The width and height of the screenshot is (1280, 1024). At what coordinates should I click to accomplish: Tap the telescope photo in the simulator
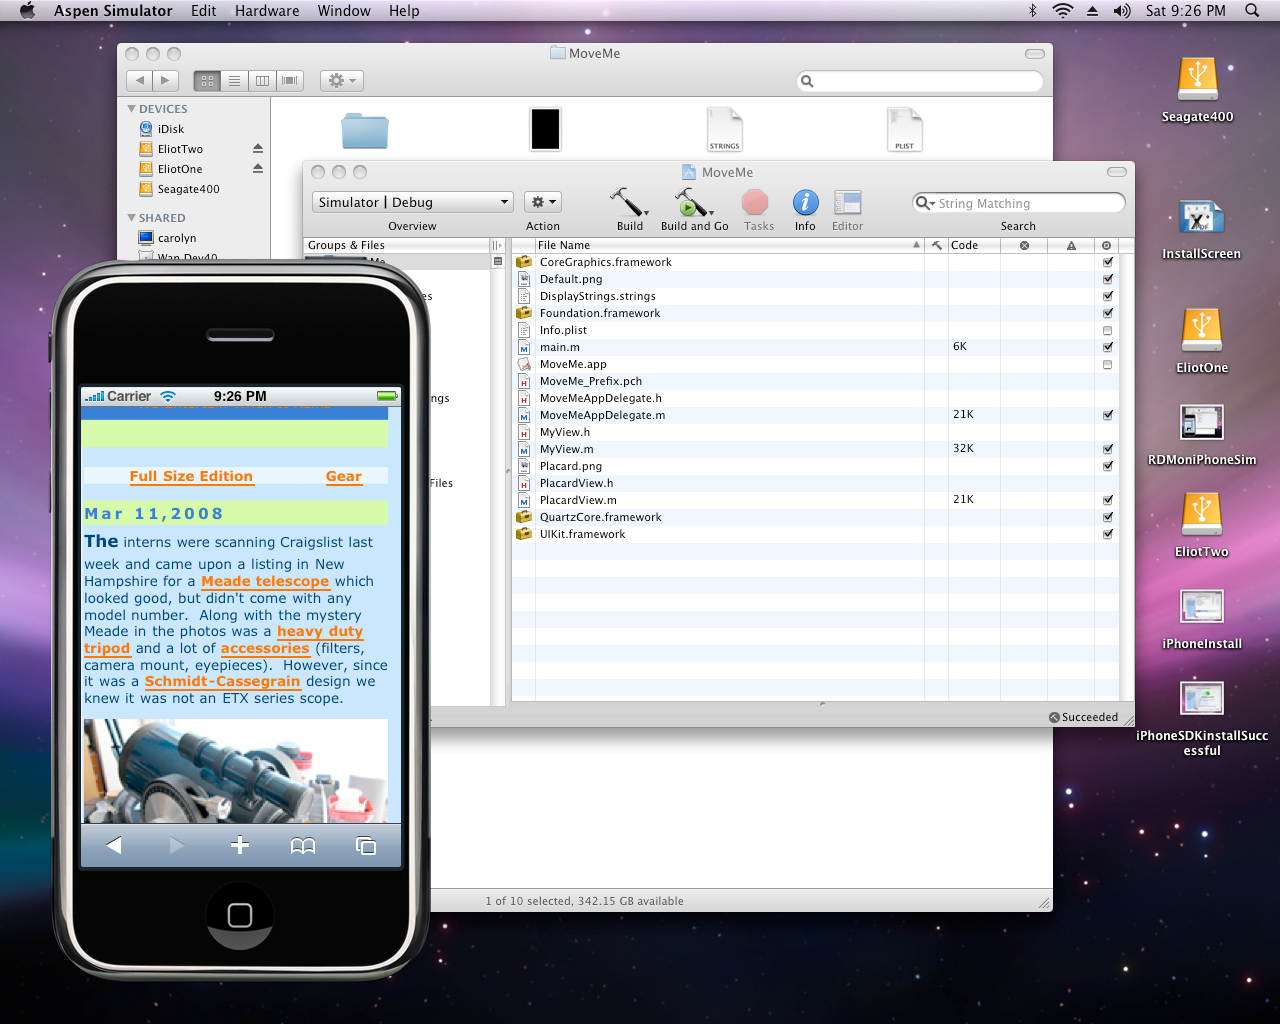tap(235, 771)
